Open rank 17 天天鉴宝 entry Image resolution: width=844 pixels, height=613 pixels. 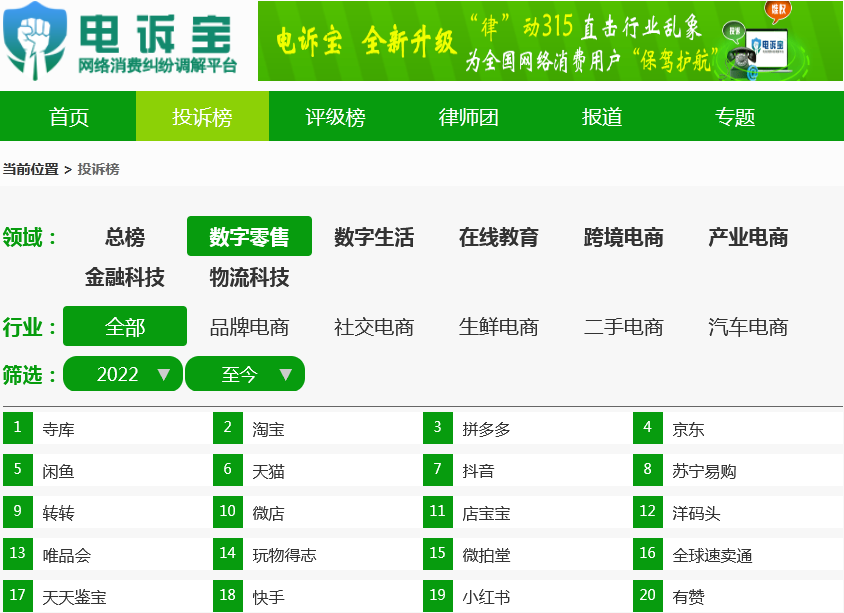(x=106, y=596)
